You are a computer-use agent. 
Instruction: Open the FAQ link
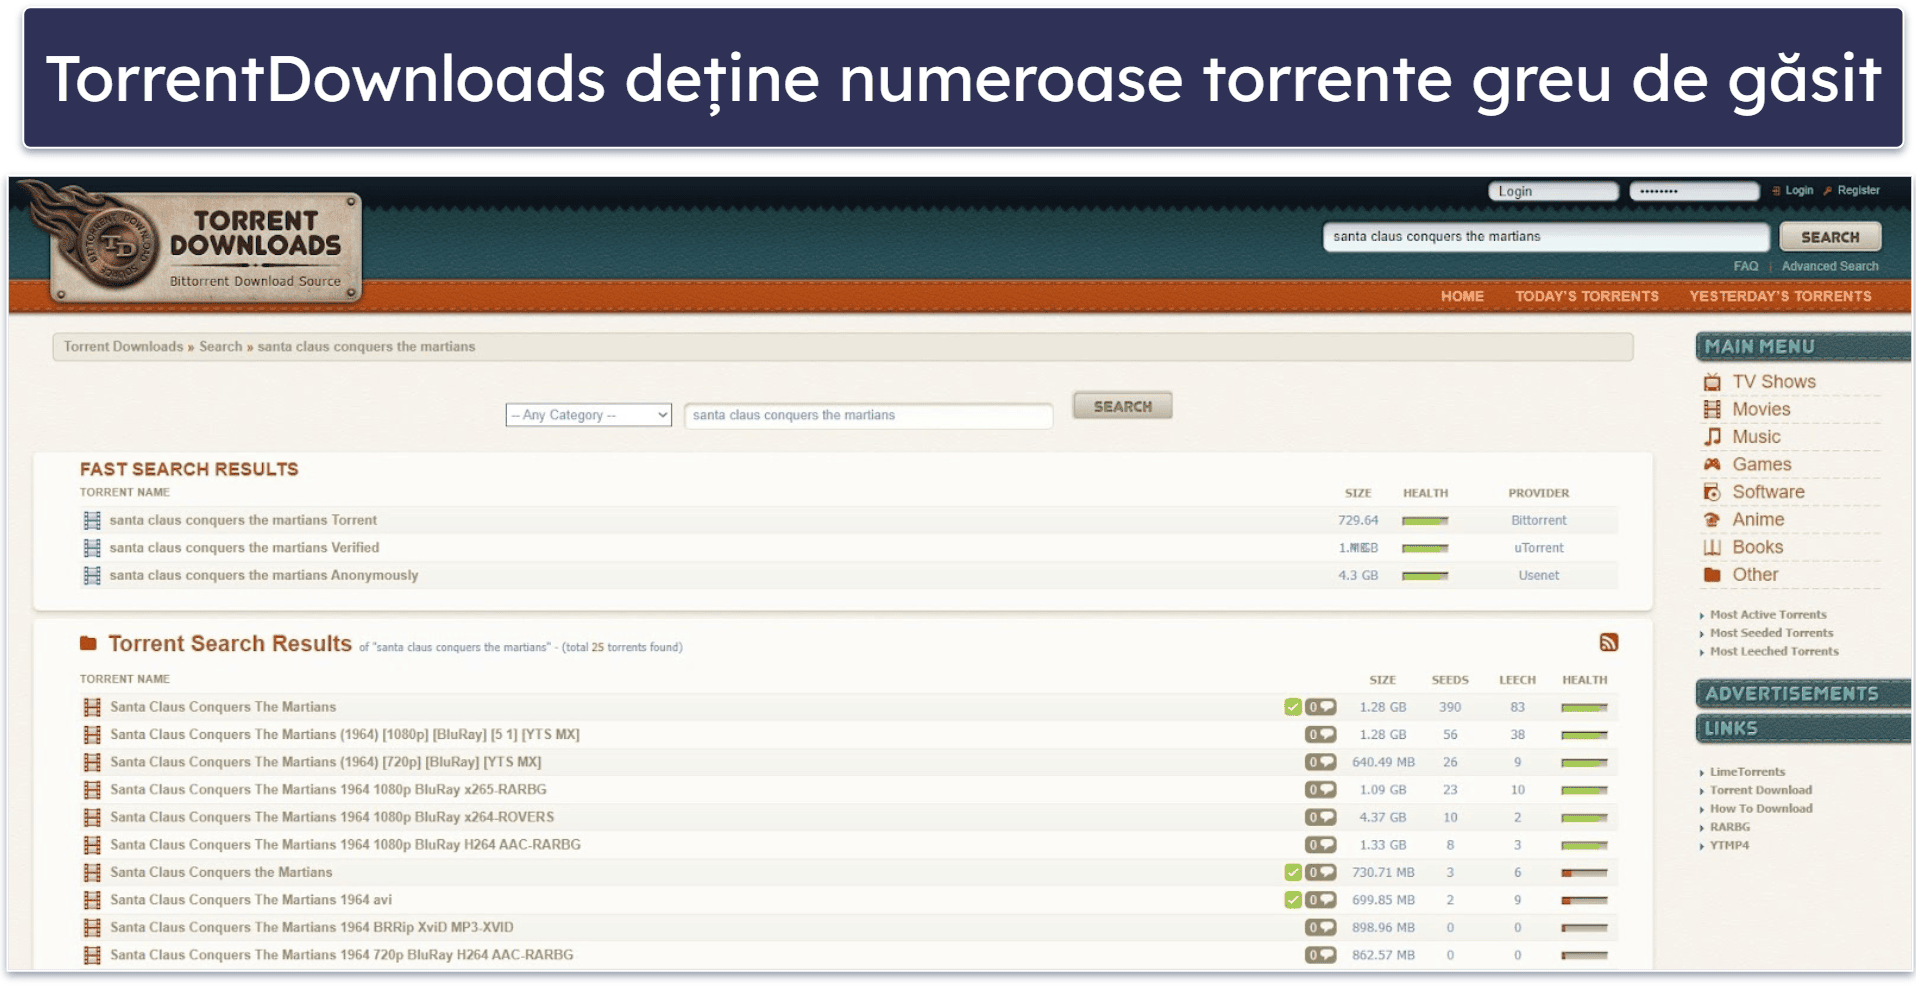(x=1745, y=266)
